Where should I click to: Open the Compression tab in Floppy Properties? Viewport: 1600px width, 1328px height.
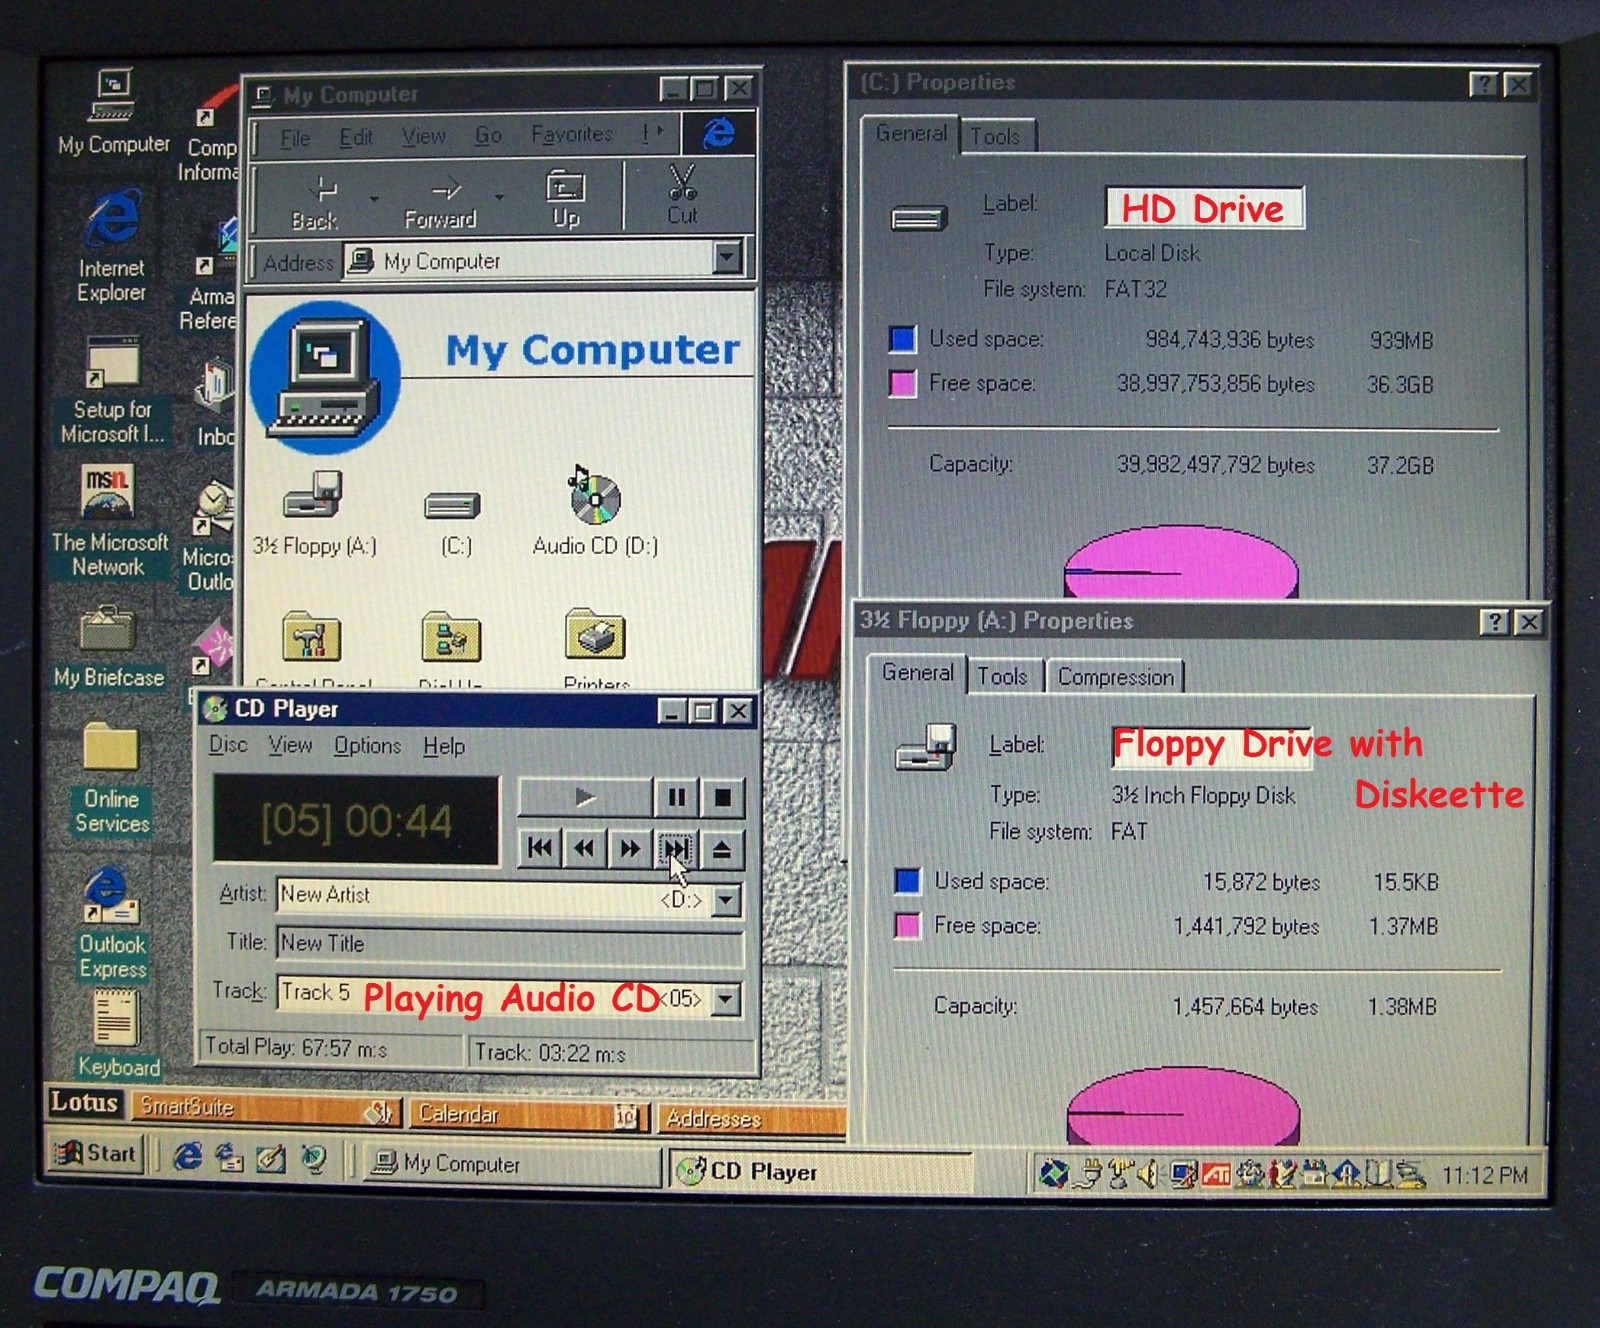click(1115, 677)
